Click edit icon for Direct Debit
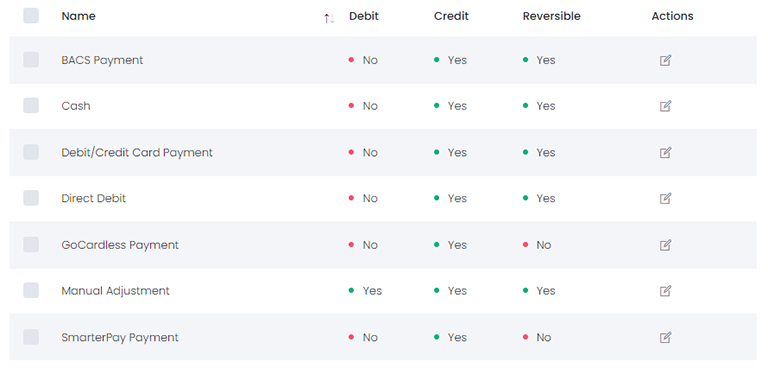This screenshot has width=768, height=368. point(665,198)
